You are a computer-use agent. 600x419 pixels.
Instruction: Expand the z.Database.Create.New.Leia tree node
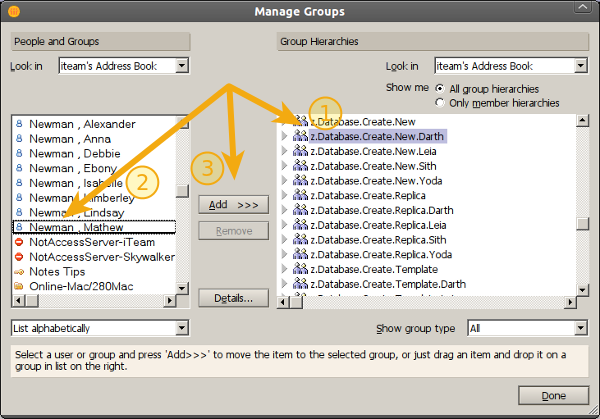coord(284,151)
